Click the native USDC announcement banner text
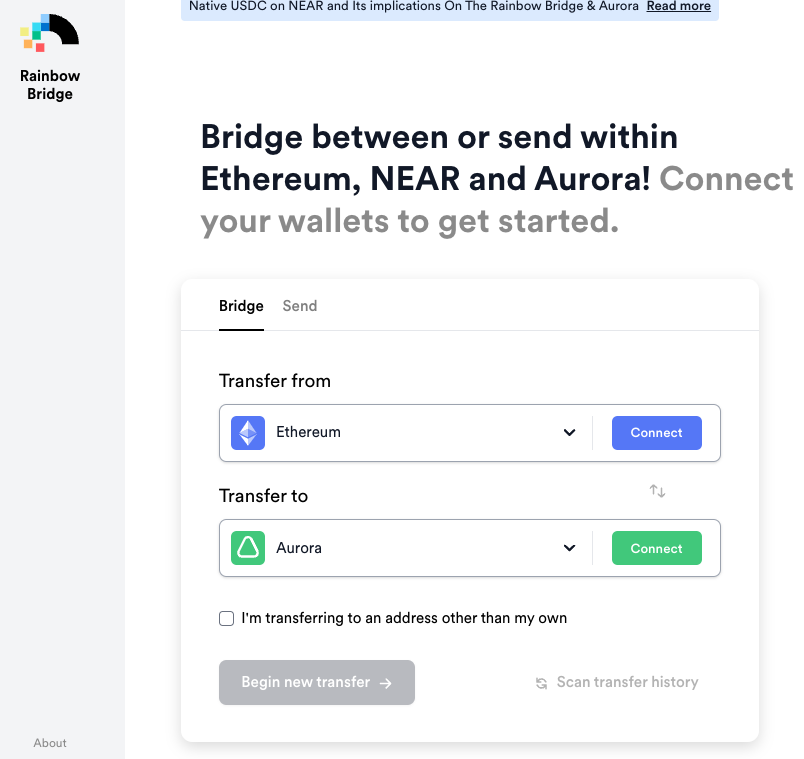 click(415, 6)
